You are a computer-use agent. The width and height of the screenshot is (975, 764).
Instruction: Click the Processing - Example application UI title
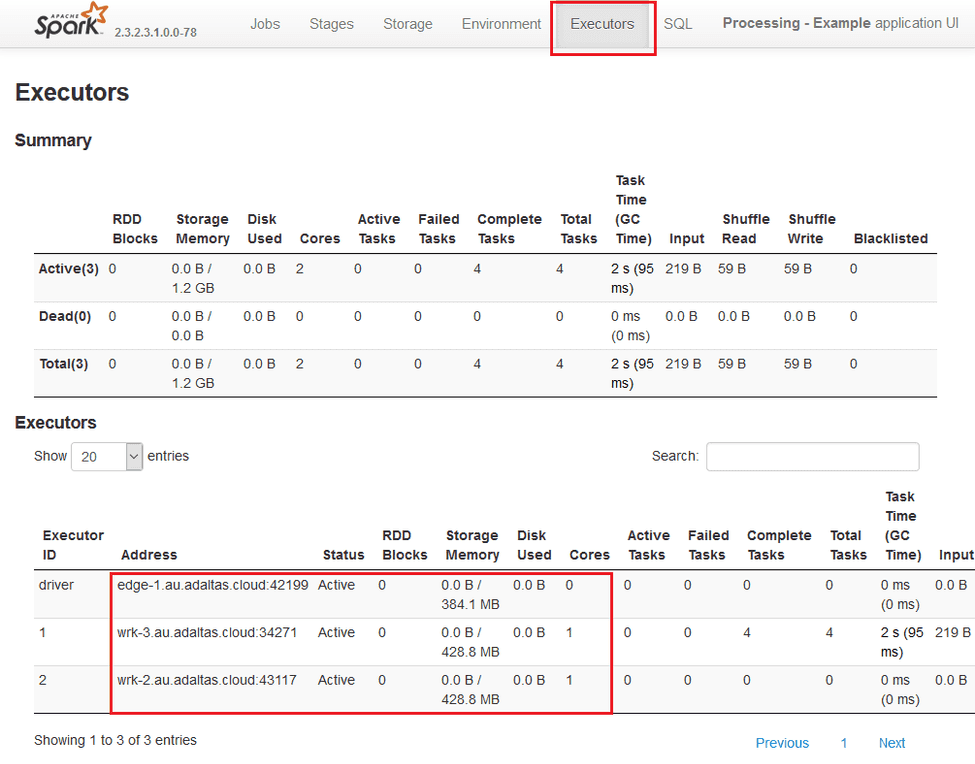coord(841,23)
